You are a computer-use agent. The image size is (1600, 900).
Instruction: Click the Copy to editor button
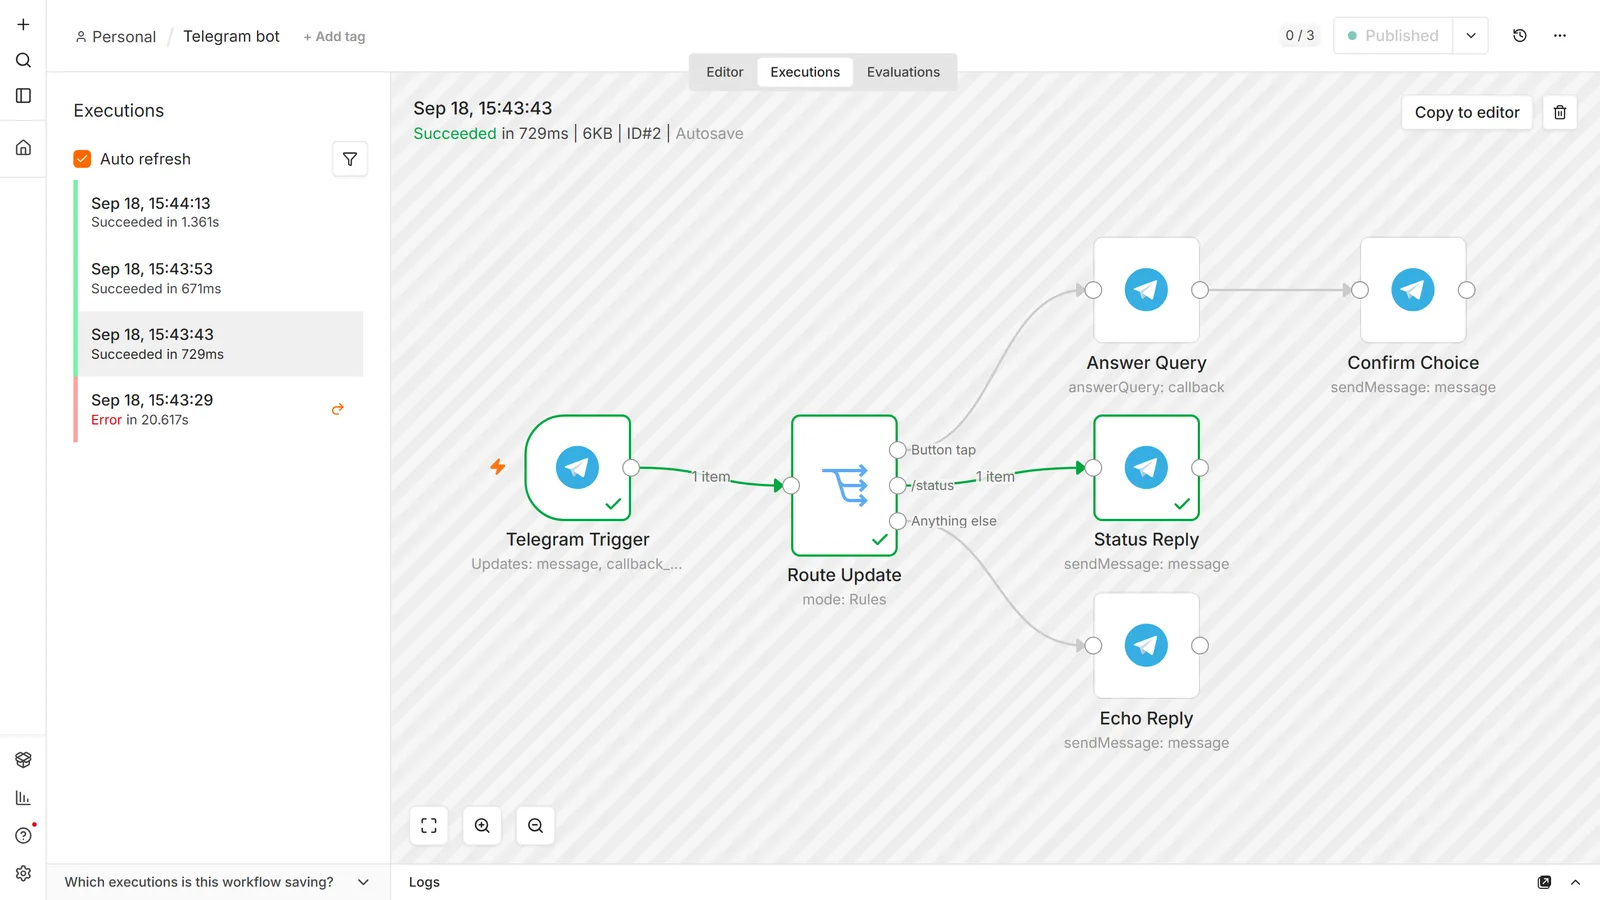1467,112
